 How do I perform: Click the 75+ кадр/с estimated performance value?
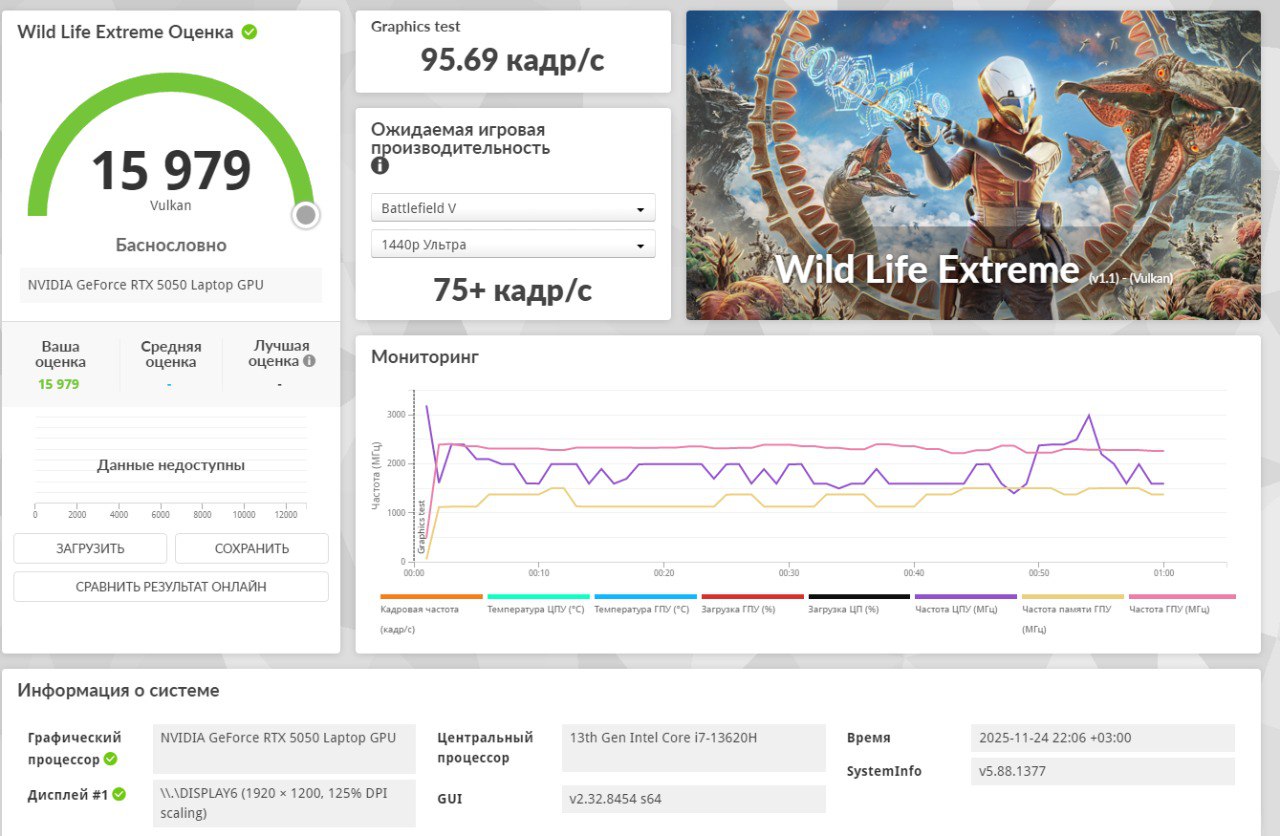[x=513, y=290]
